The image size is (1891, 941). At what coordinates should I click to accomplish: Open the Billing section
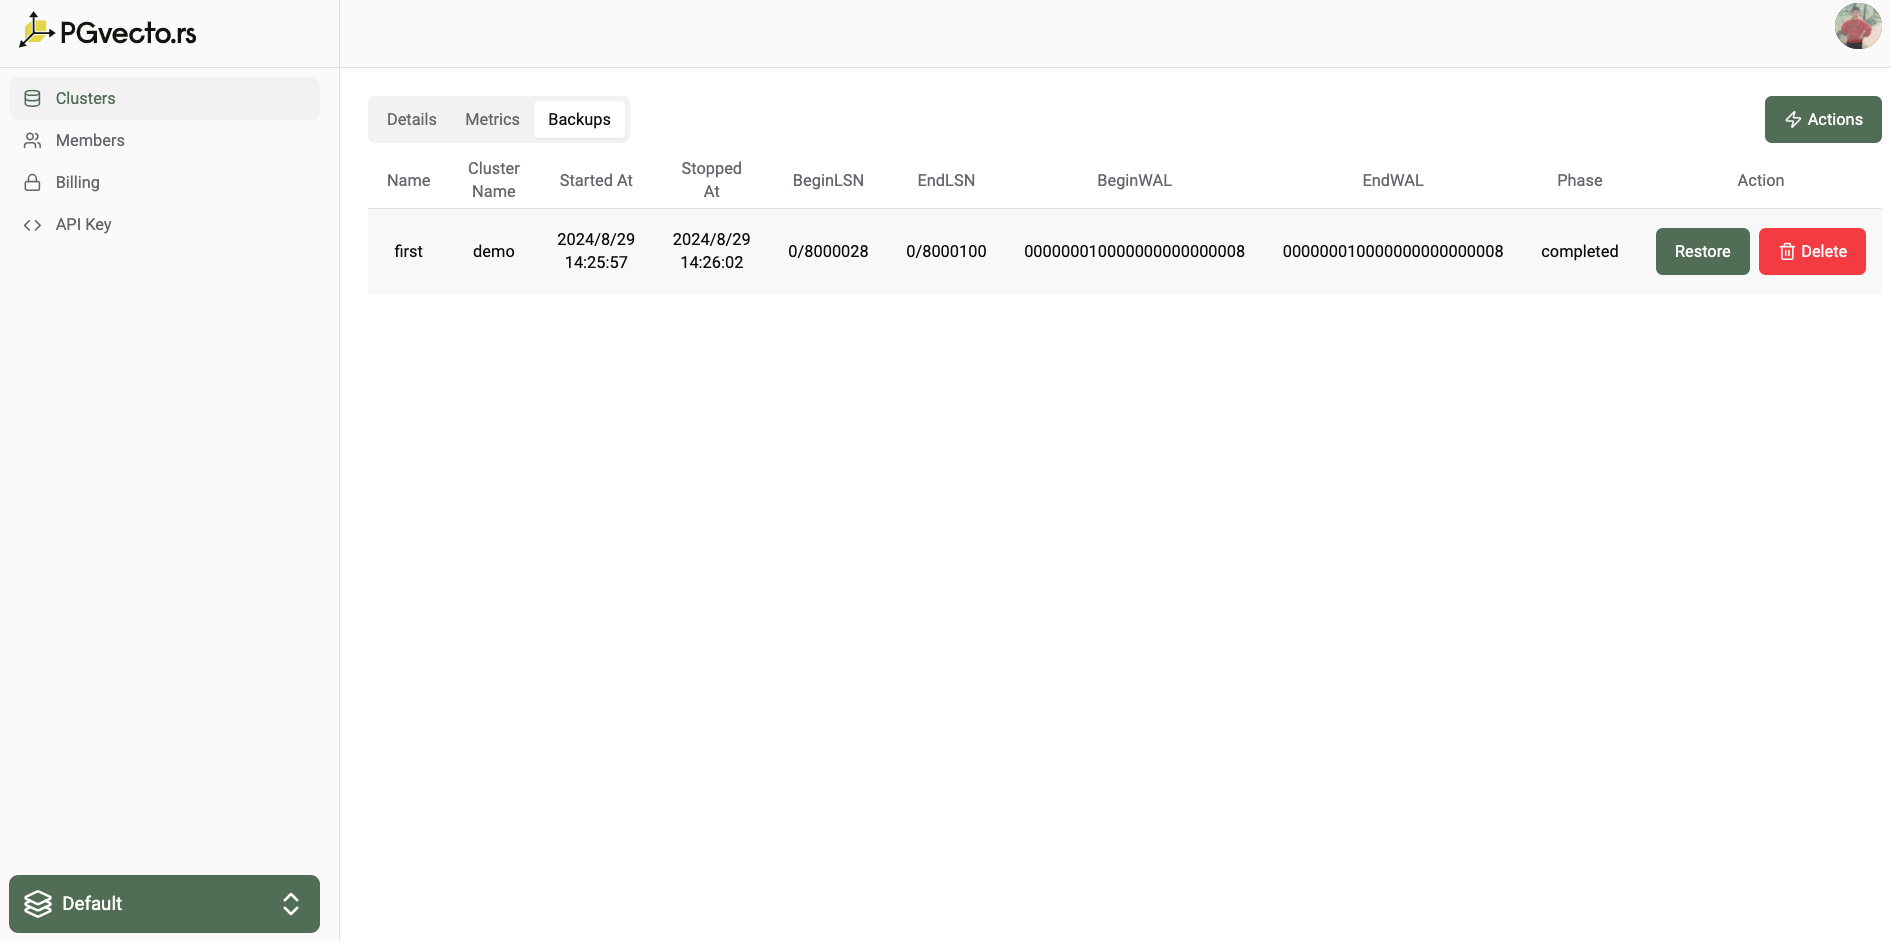click(78, 183)
